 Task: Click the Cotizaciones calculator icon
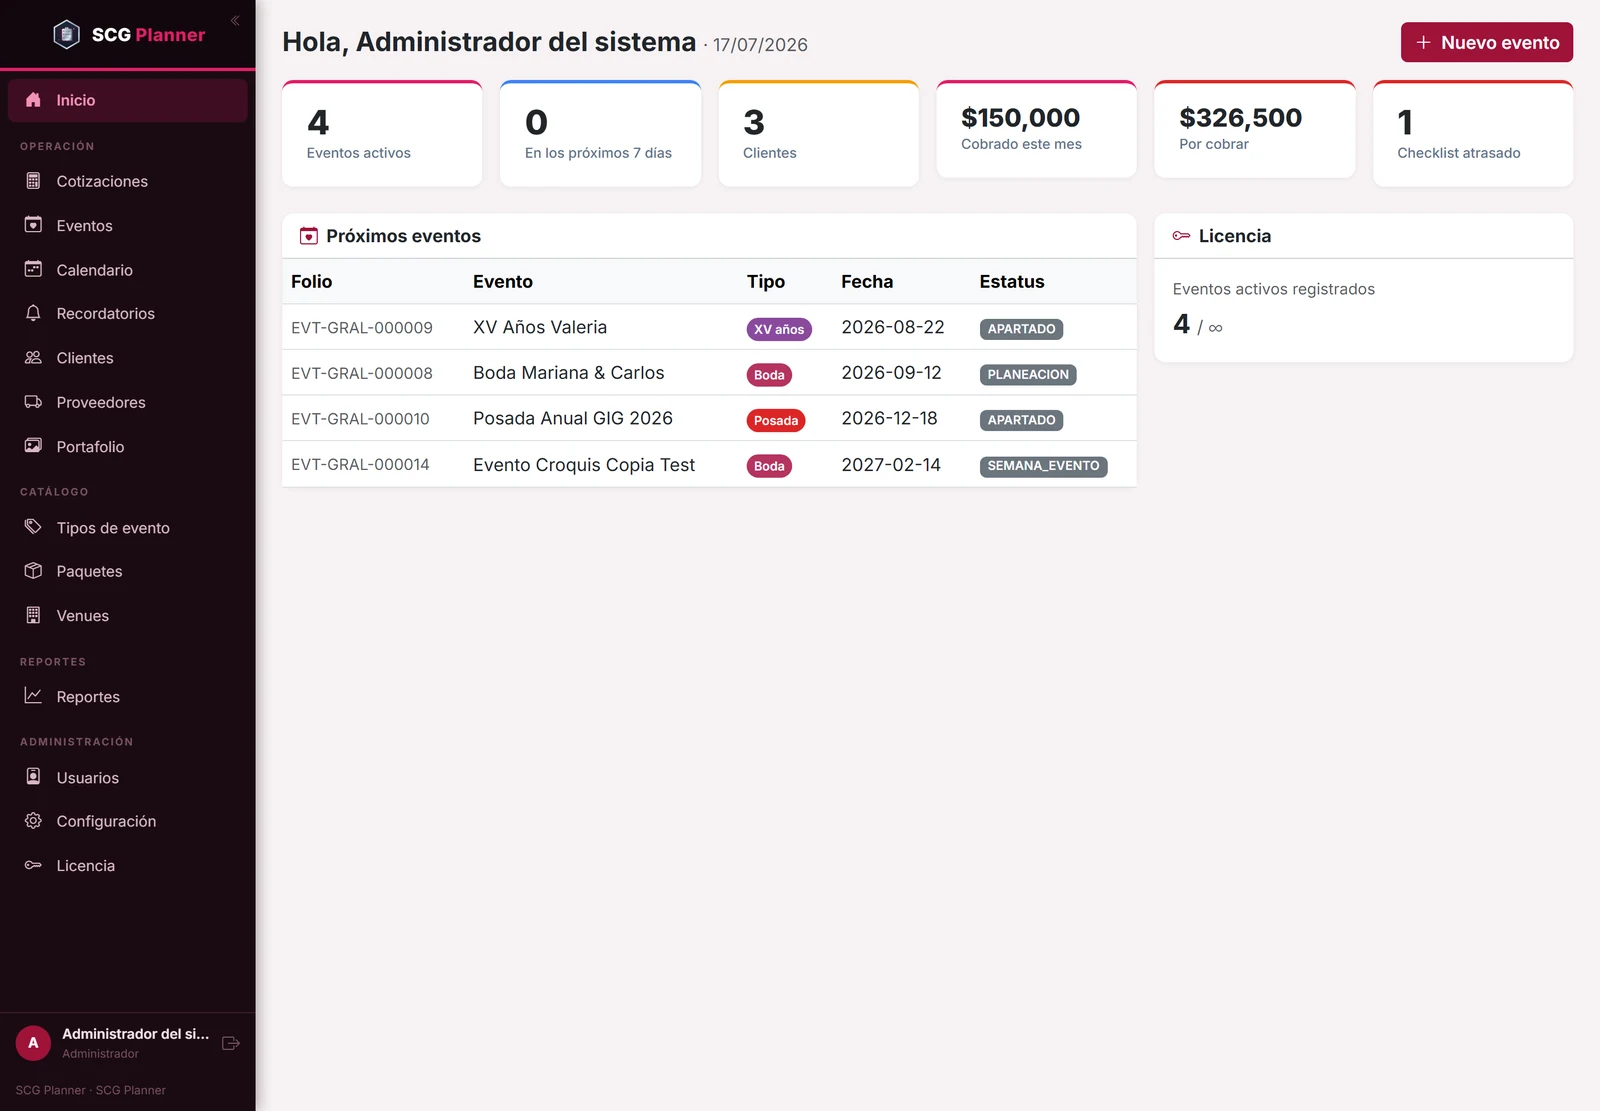pyautogui.click(x=33, y=181)
